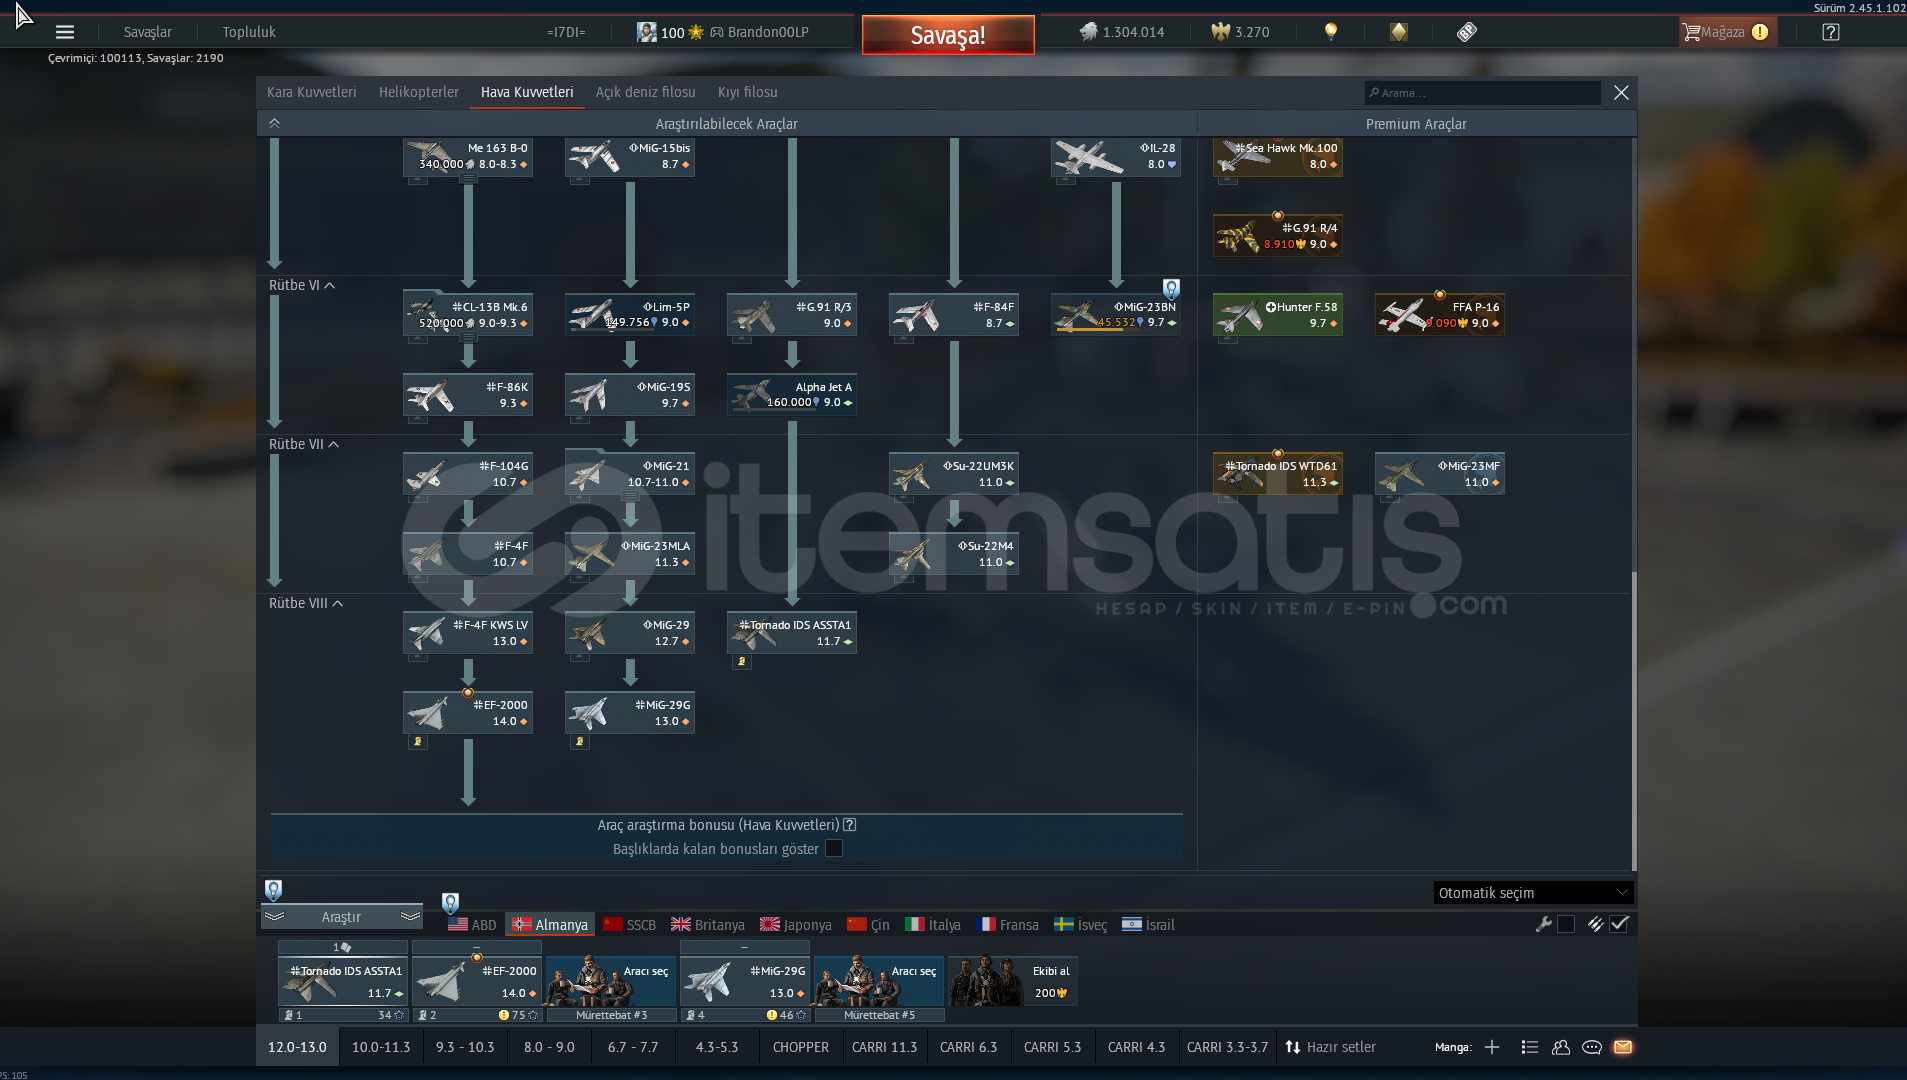Viewport: 1907px width, 1080px height.
Task: Open the hamburger main menu
Action: tap(65, 32)
